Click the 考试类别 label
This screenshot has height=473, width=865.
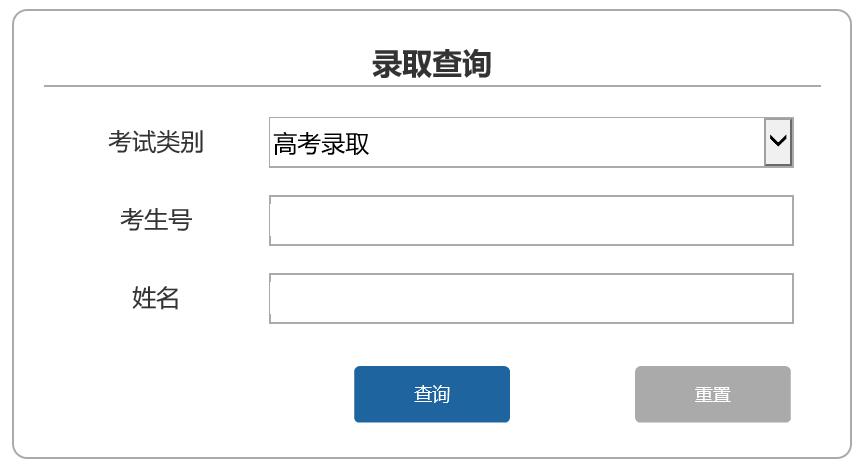point(156,142)
